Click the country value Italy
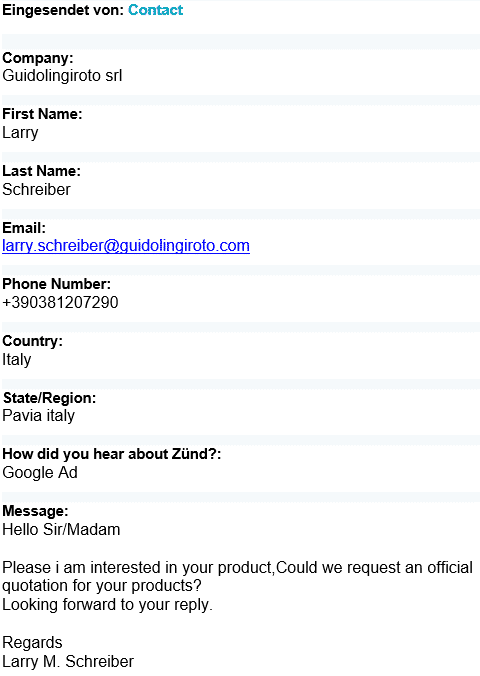Screen dimensions: 480x676 pos(17,360)
